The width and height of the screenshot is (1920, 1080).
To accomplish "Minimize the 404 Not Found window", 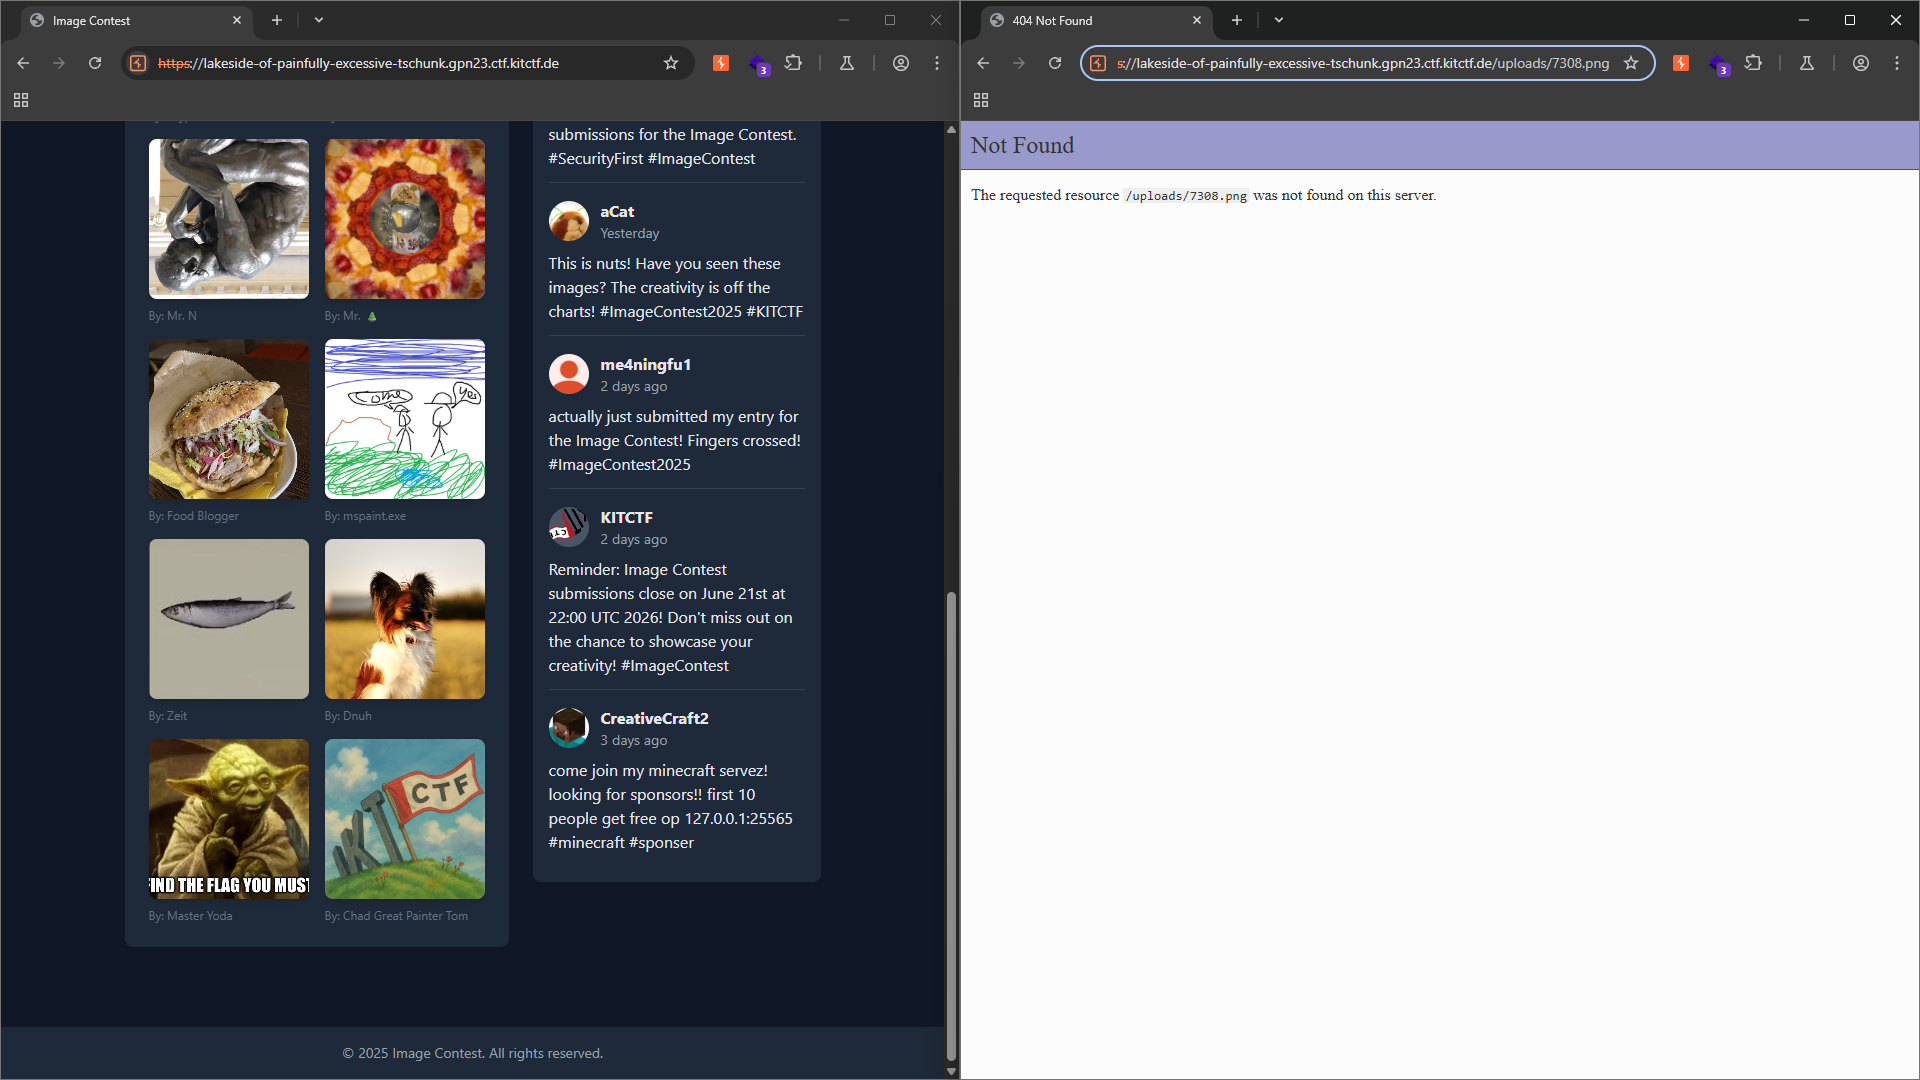I will click(x=1804, y=20).
